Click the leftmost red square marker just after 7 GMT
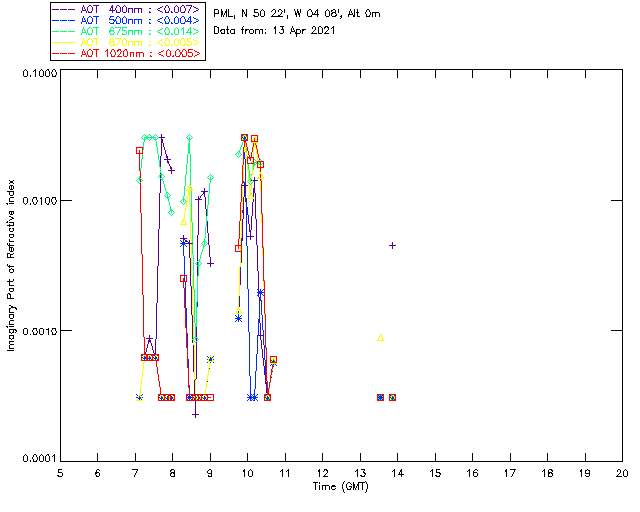The image size is (640, 512). (140, 150)
